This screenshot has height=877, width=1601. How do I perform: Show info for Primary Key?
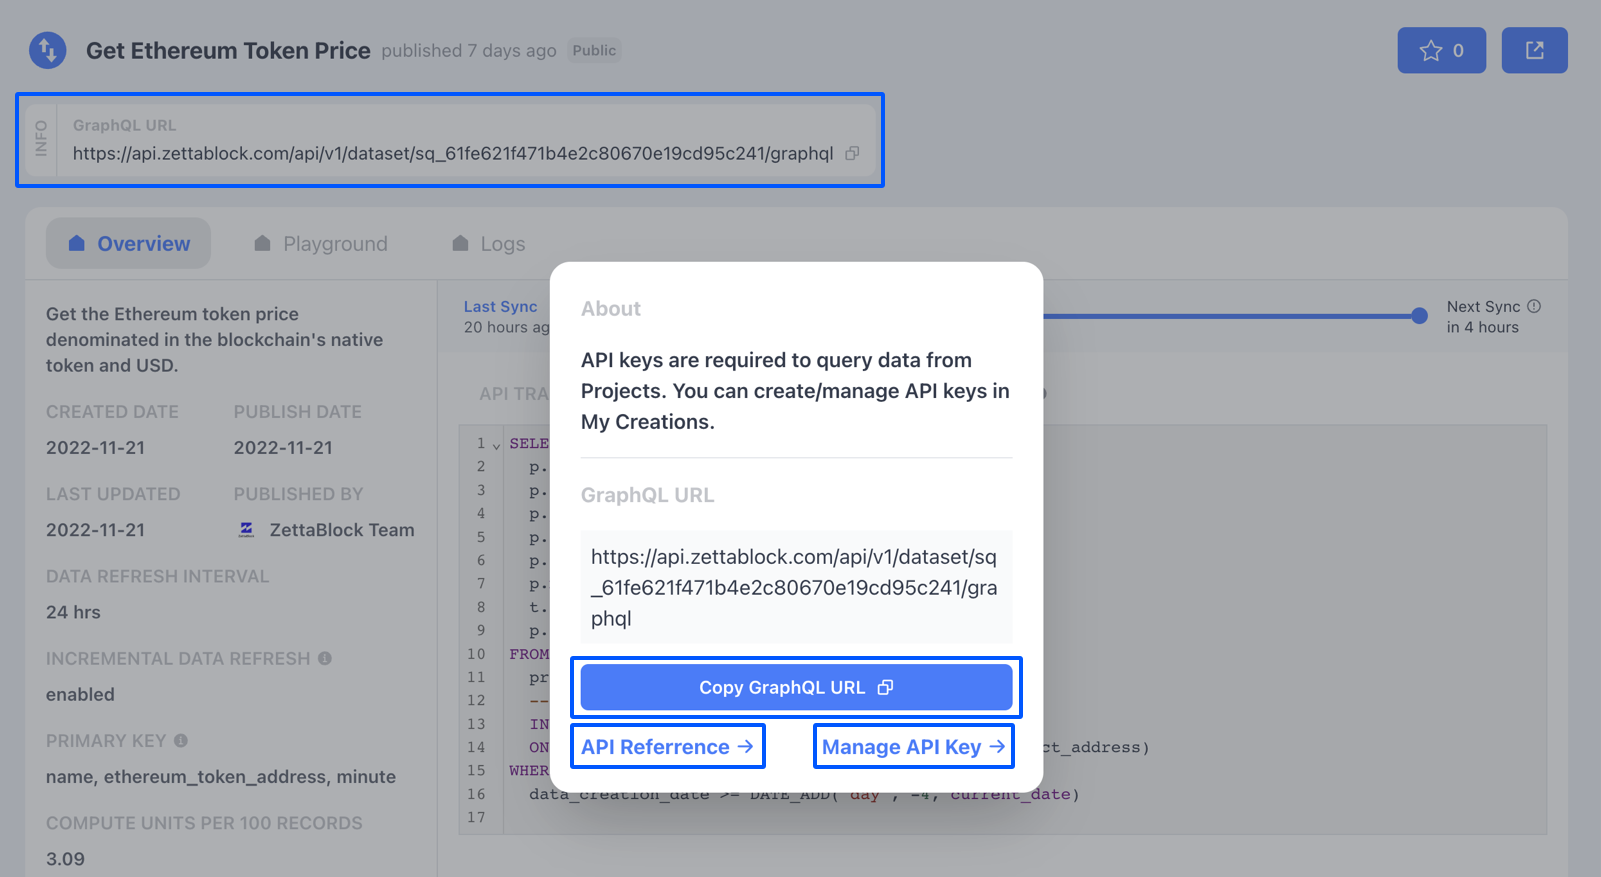181,741
